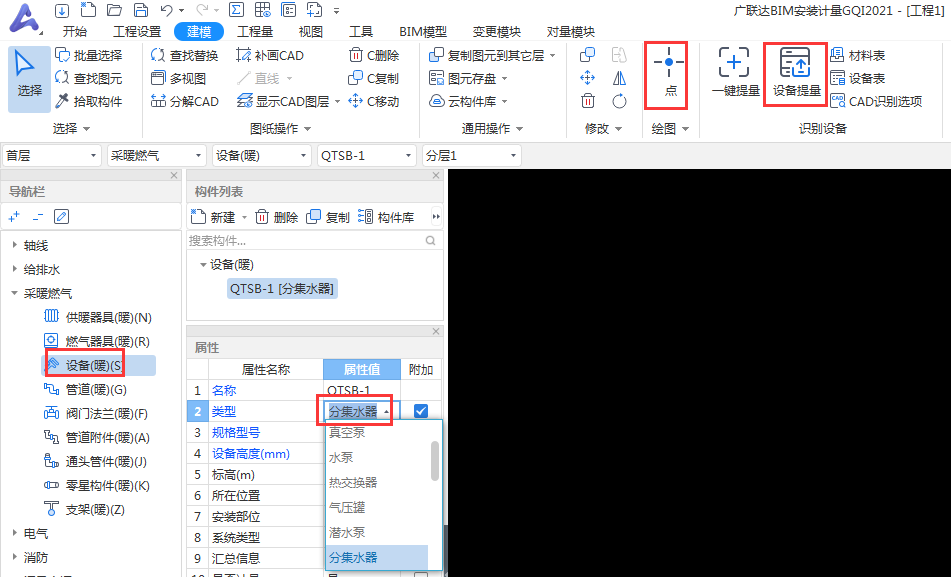Select the 选择 arrow tool
This screenshot has height=577, width=951.
(x=29, y=79)
